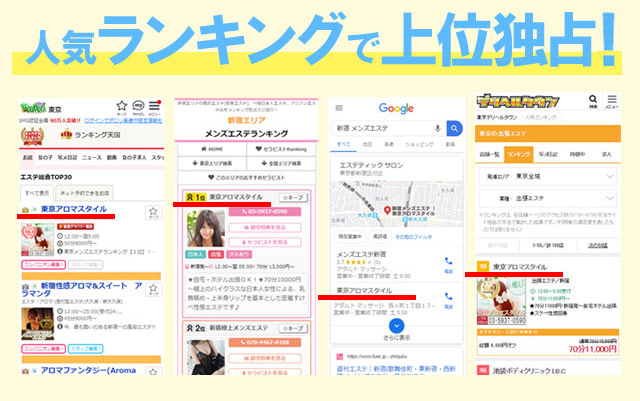
Task: Select 待機中 tab in デリヘルタウン
Action: click(577, 154)
